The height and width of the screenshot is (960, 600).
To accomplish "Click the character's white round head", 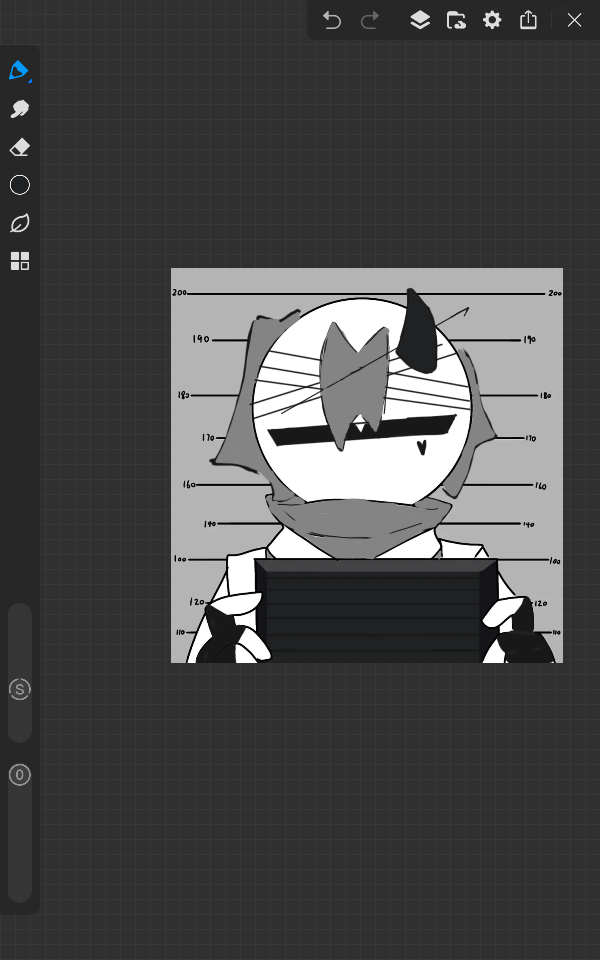I will coord(300,460).
